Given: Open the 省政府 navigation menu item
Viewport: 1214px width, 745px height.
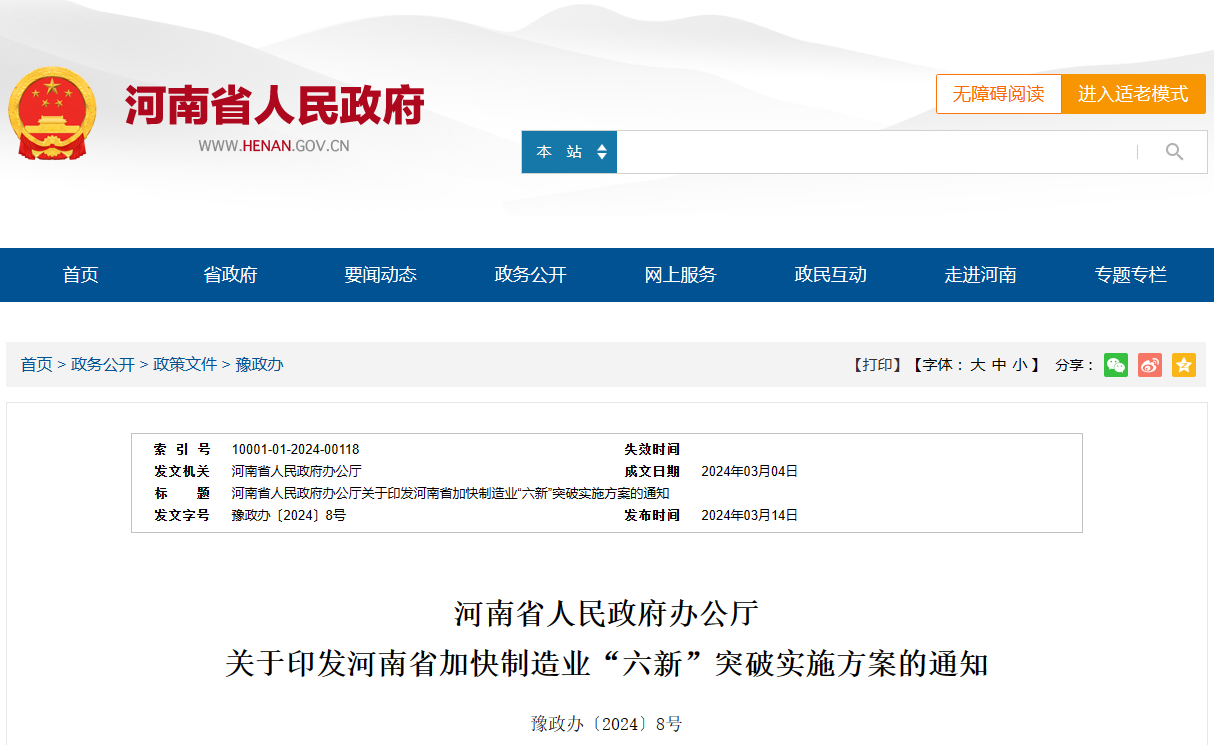Looking at the screenshot, I should [231, 275].
